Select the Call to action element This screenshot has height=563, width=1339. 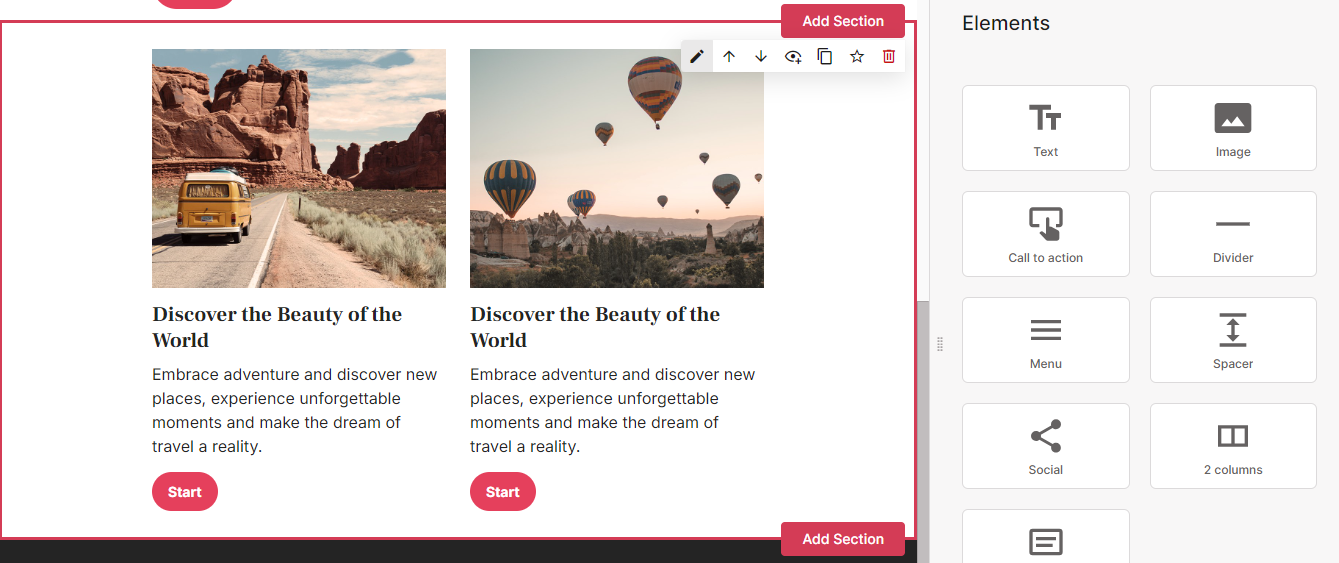(x=1046, y=234)
